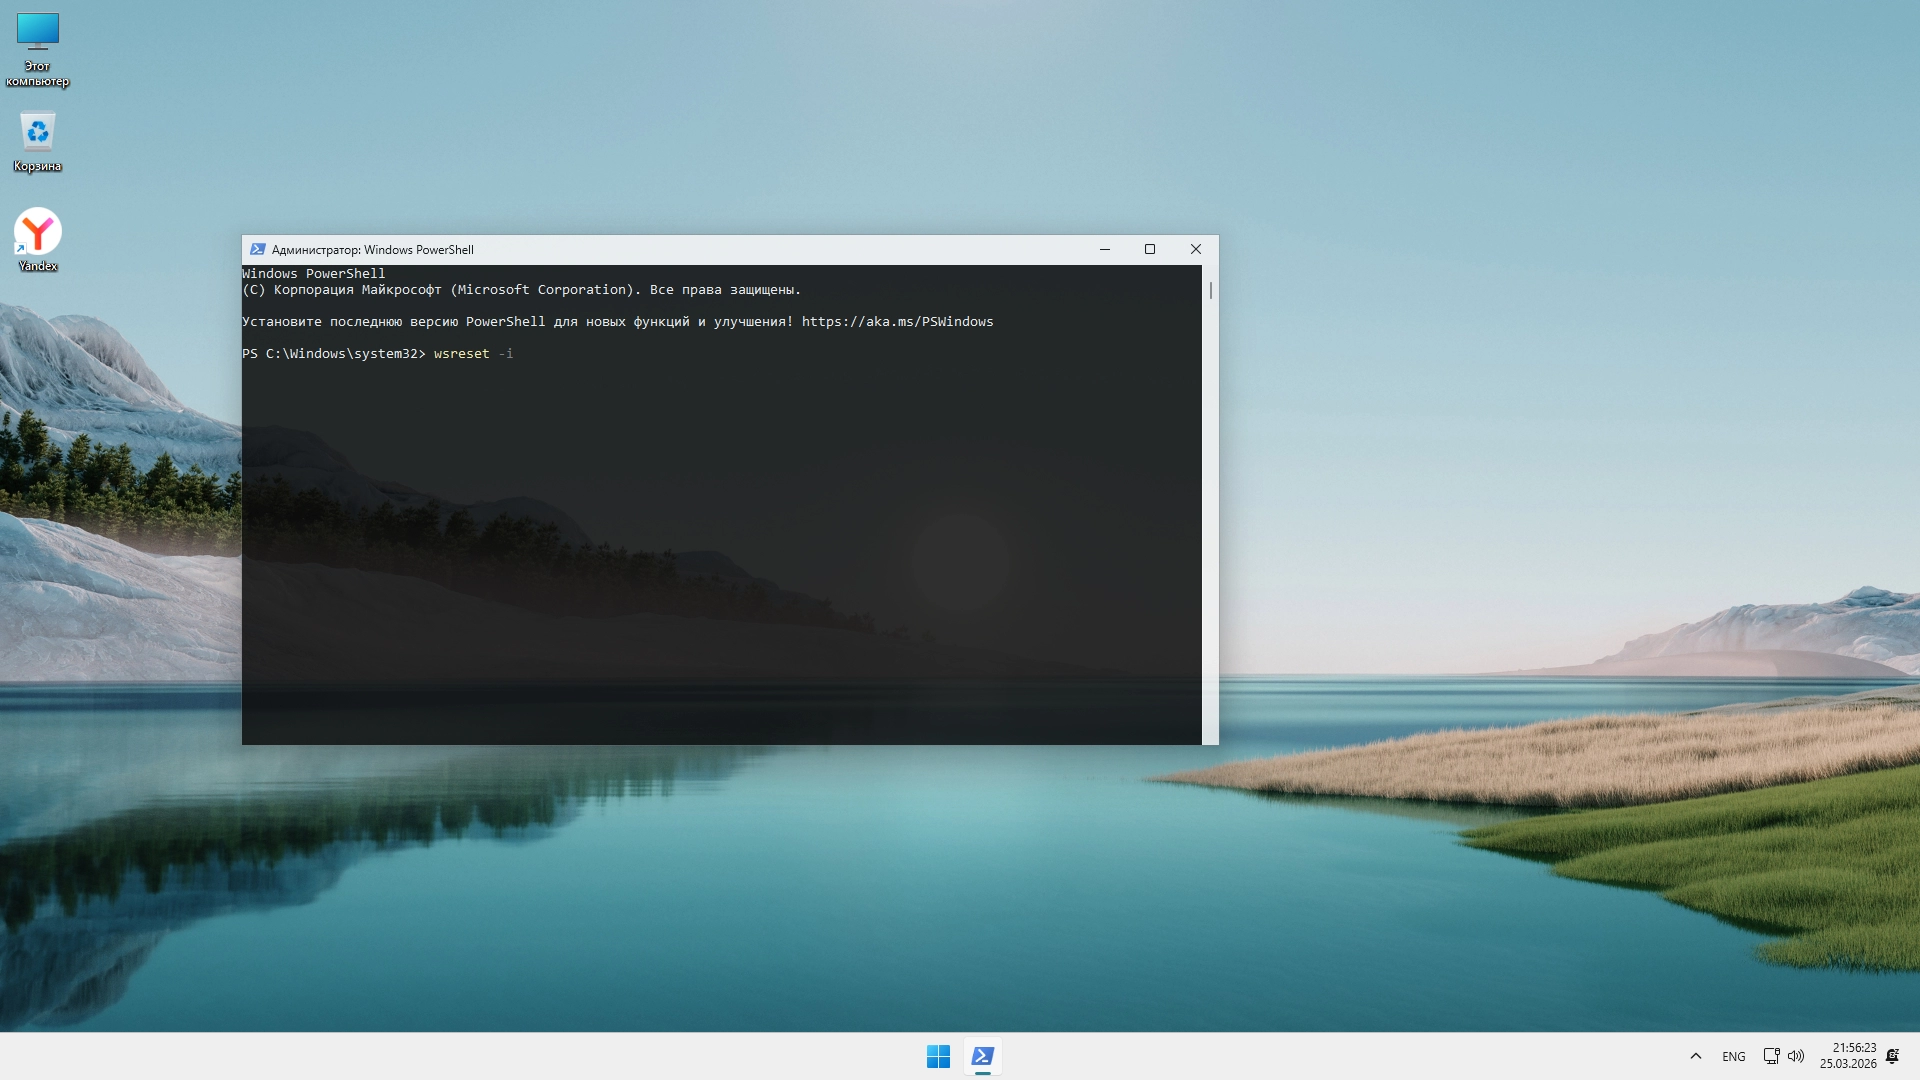Click the aka.ms/PSWindows URL text
Image resolution: width=1920 pixels, height=1080 pixels.
pos(897,322)
